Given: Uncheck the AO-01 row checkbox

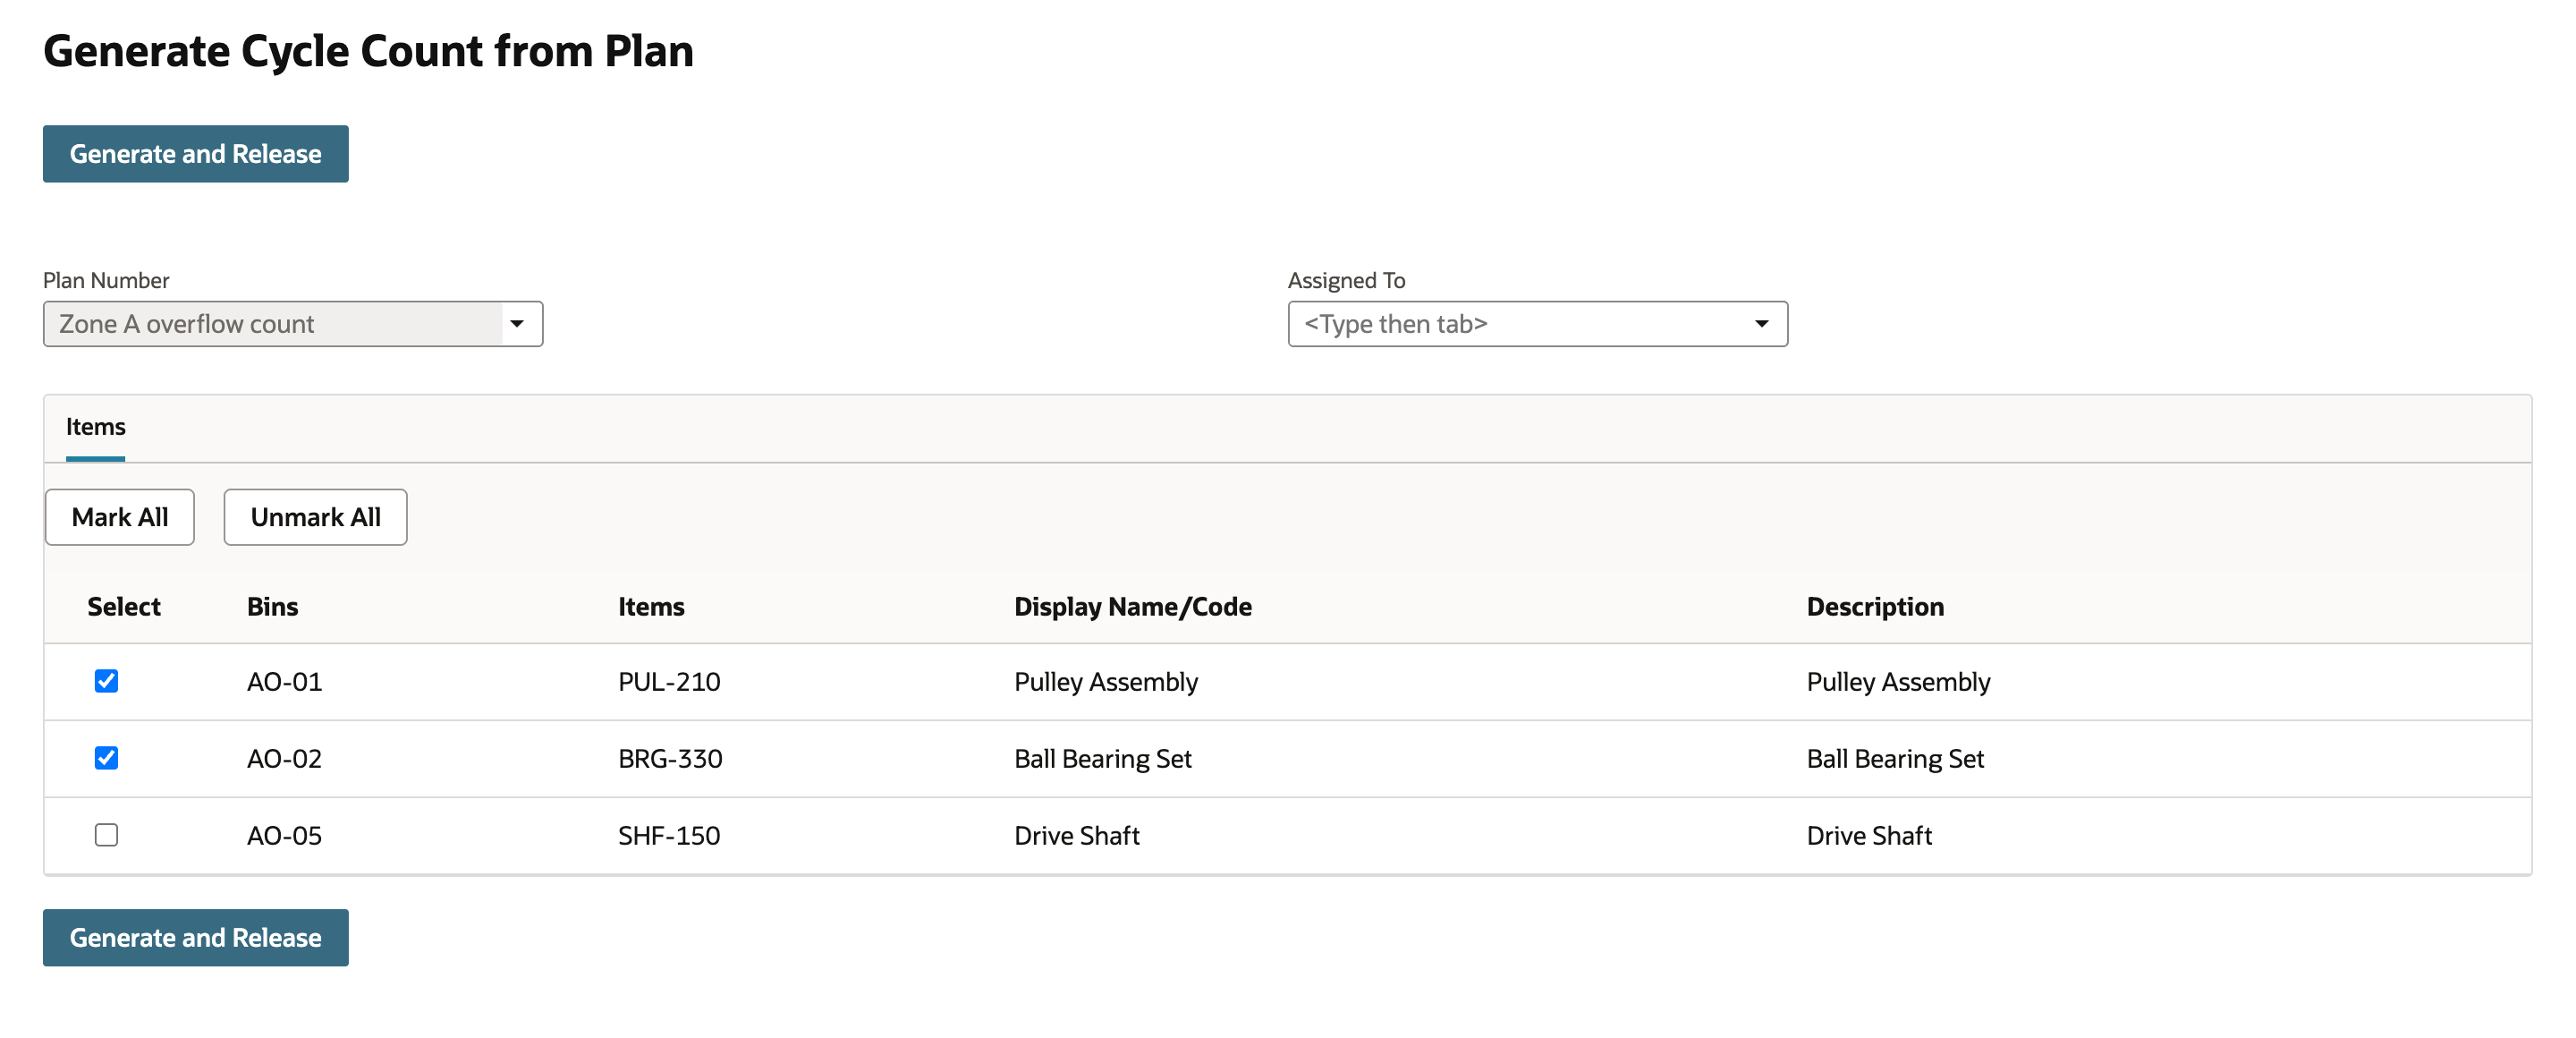Looking at the screenshot, I should pos(106,682).
